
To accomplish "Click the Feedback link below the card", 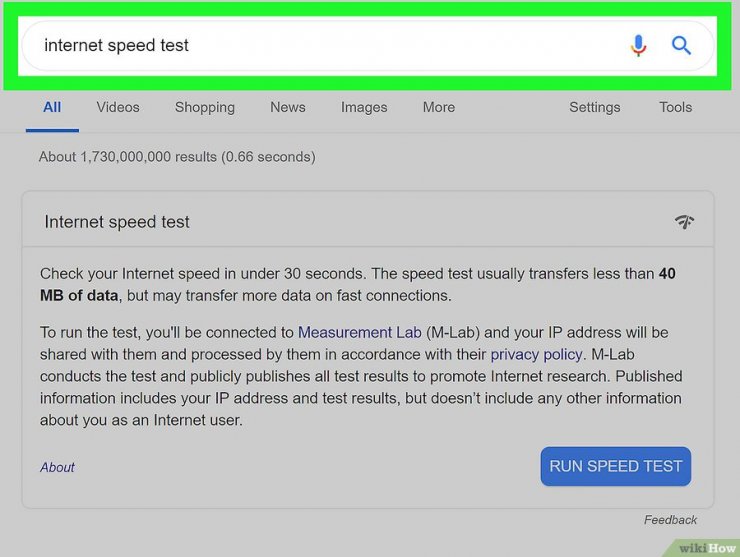I will point(670,520).
